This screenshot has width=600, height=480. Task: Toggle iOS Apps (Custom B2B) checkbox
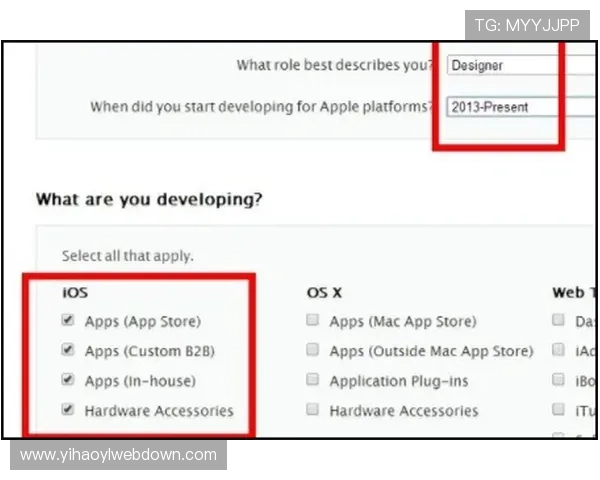tap(68, 351)
